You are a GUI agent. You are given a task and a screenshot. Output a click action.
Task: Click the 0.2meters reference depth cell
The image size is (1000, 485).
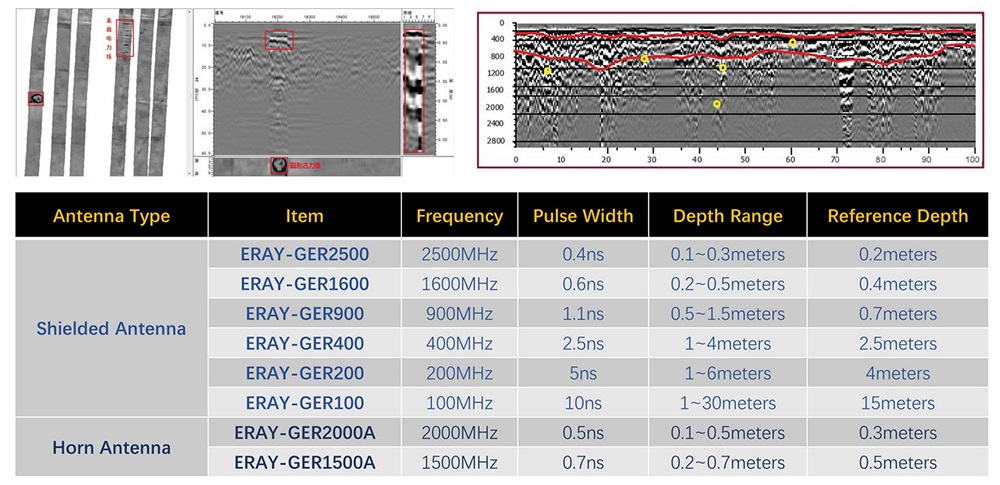(898, 254)
